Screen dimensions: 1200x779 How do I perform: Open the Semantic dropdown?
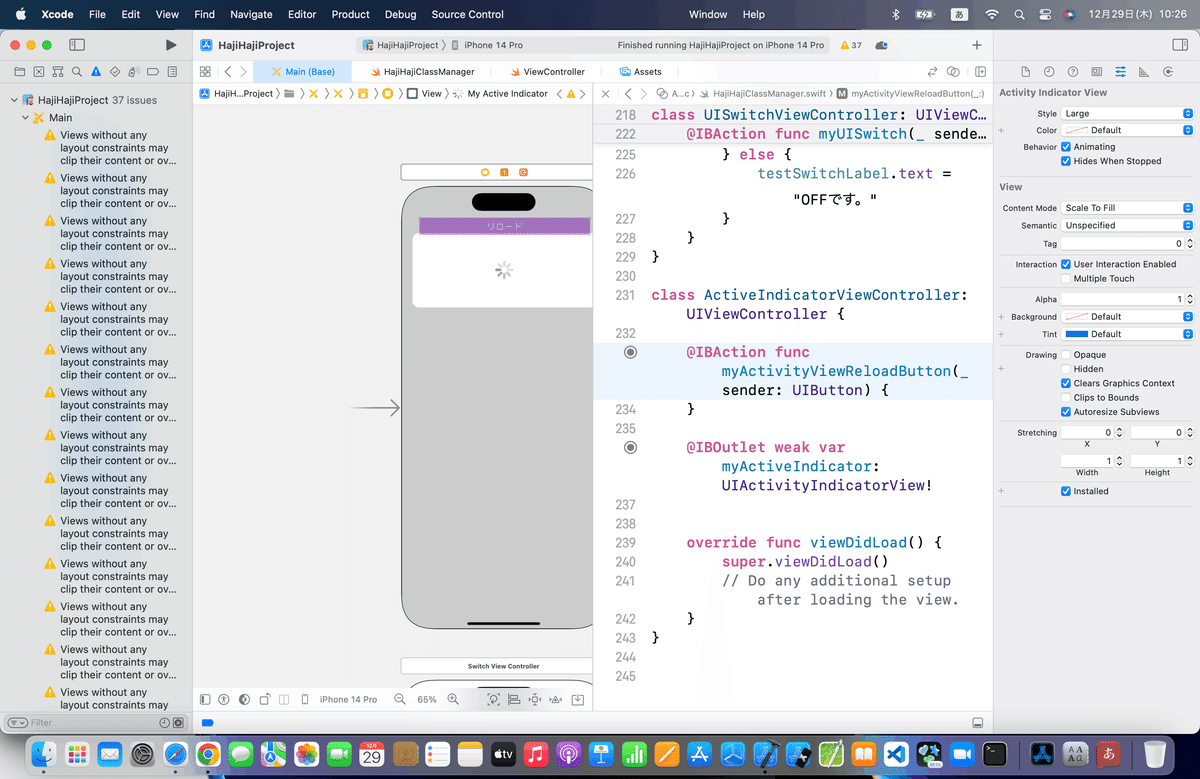(x=1127, y=225)
